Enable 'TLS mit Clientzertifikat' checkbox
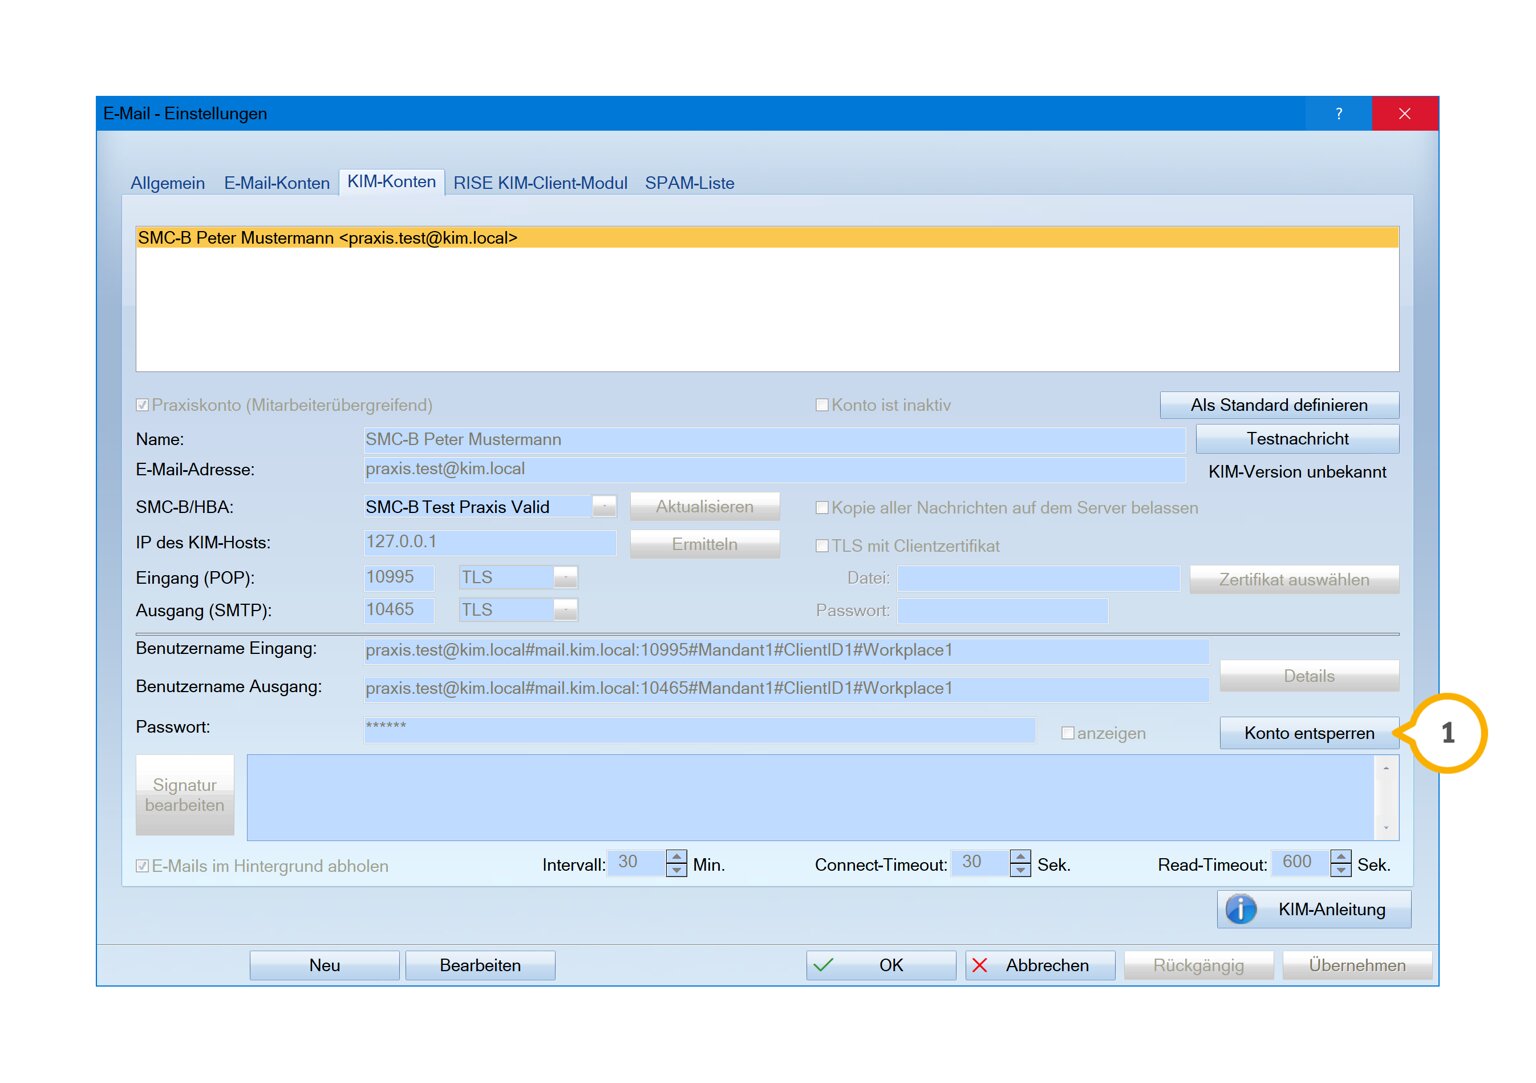Viewport: 1536px width, 1083px height. pyautogui.click(x=822, y=546)
